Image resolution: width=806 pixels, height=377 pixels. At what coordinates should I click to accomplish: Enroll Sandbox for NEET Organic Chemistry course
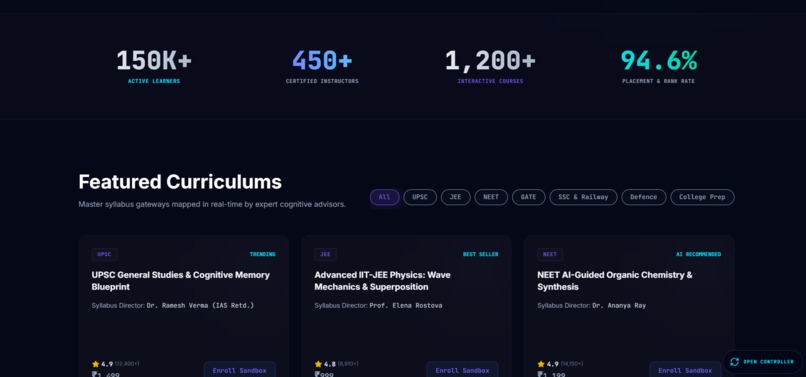pyautogui.click(x=685, y=370)
